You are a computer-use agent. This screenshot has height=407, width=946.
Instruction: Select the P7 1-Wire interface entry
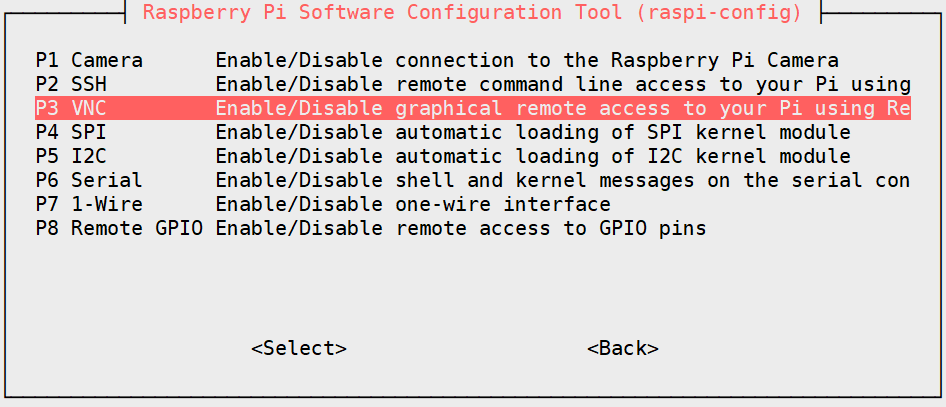click(89, 204)
